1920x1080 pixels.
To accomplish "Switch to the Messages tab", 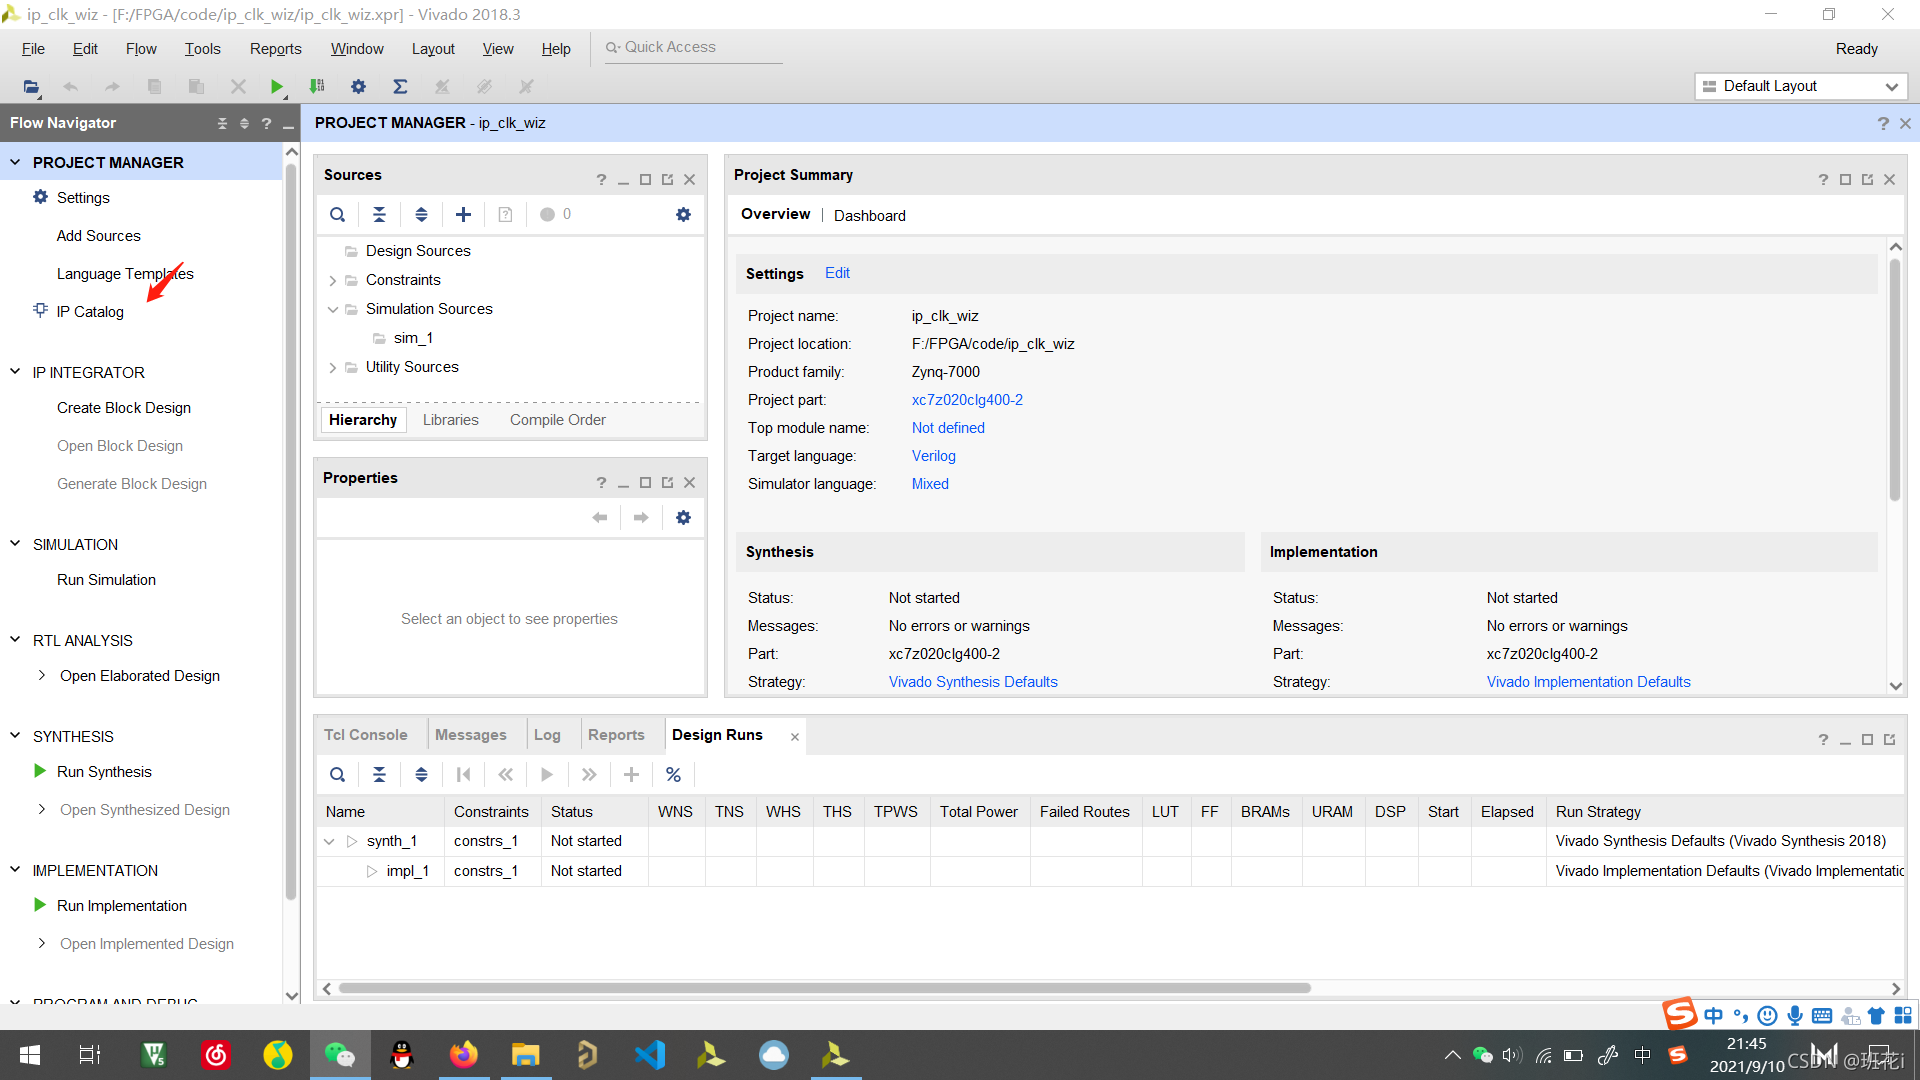I will click(x=471, y=735).
